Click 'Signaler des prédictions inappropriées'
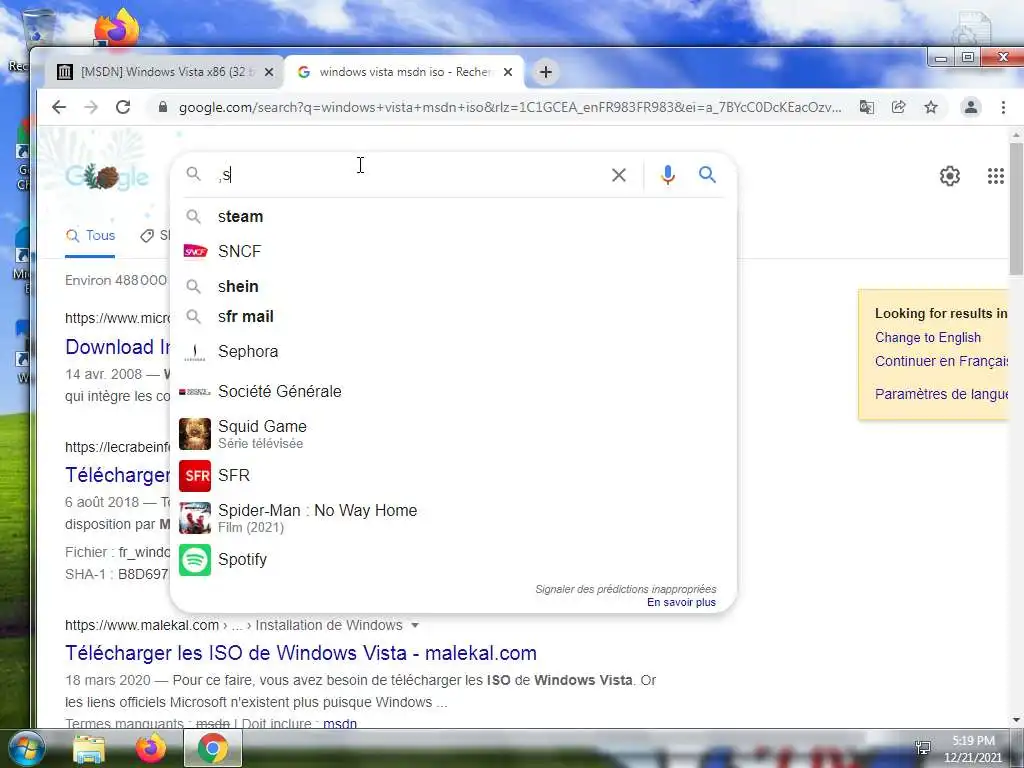The height and width of the screenshot is (768, 1024). pos(626,589)
